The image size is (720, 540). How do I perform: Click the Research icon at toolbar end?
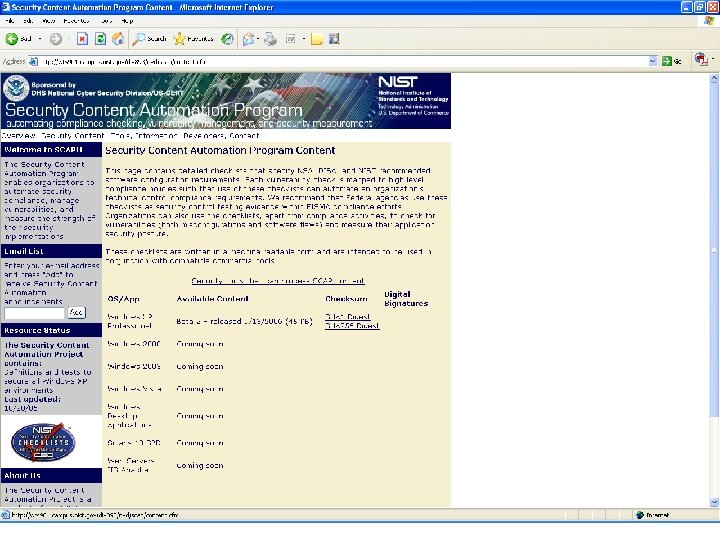[x=334, y=39]
